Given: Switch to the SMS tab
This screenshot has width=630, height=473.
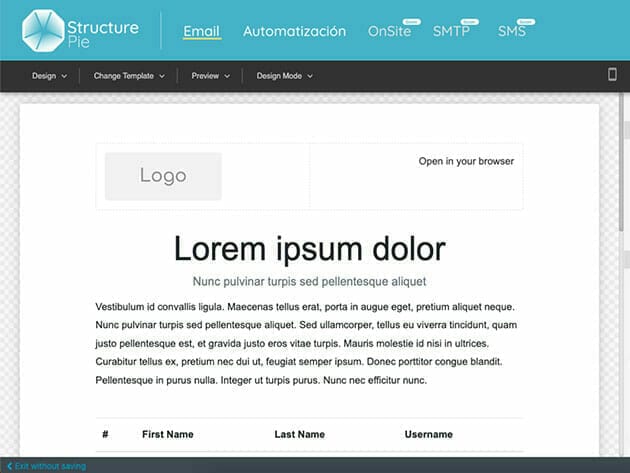Looking at the screenshot, I should [514, 31].
